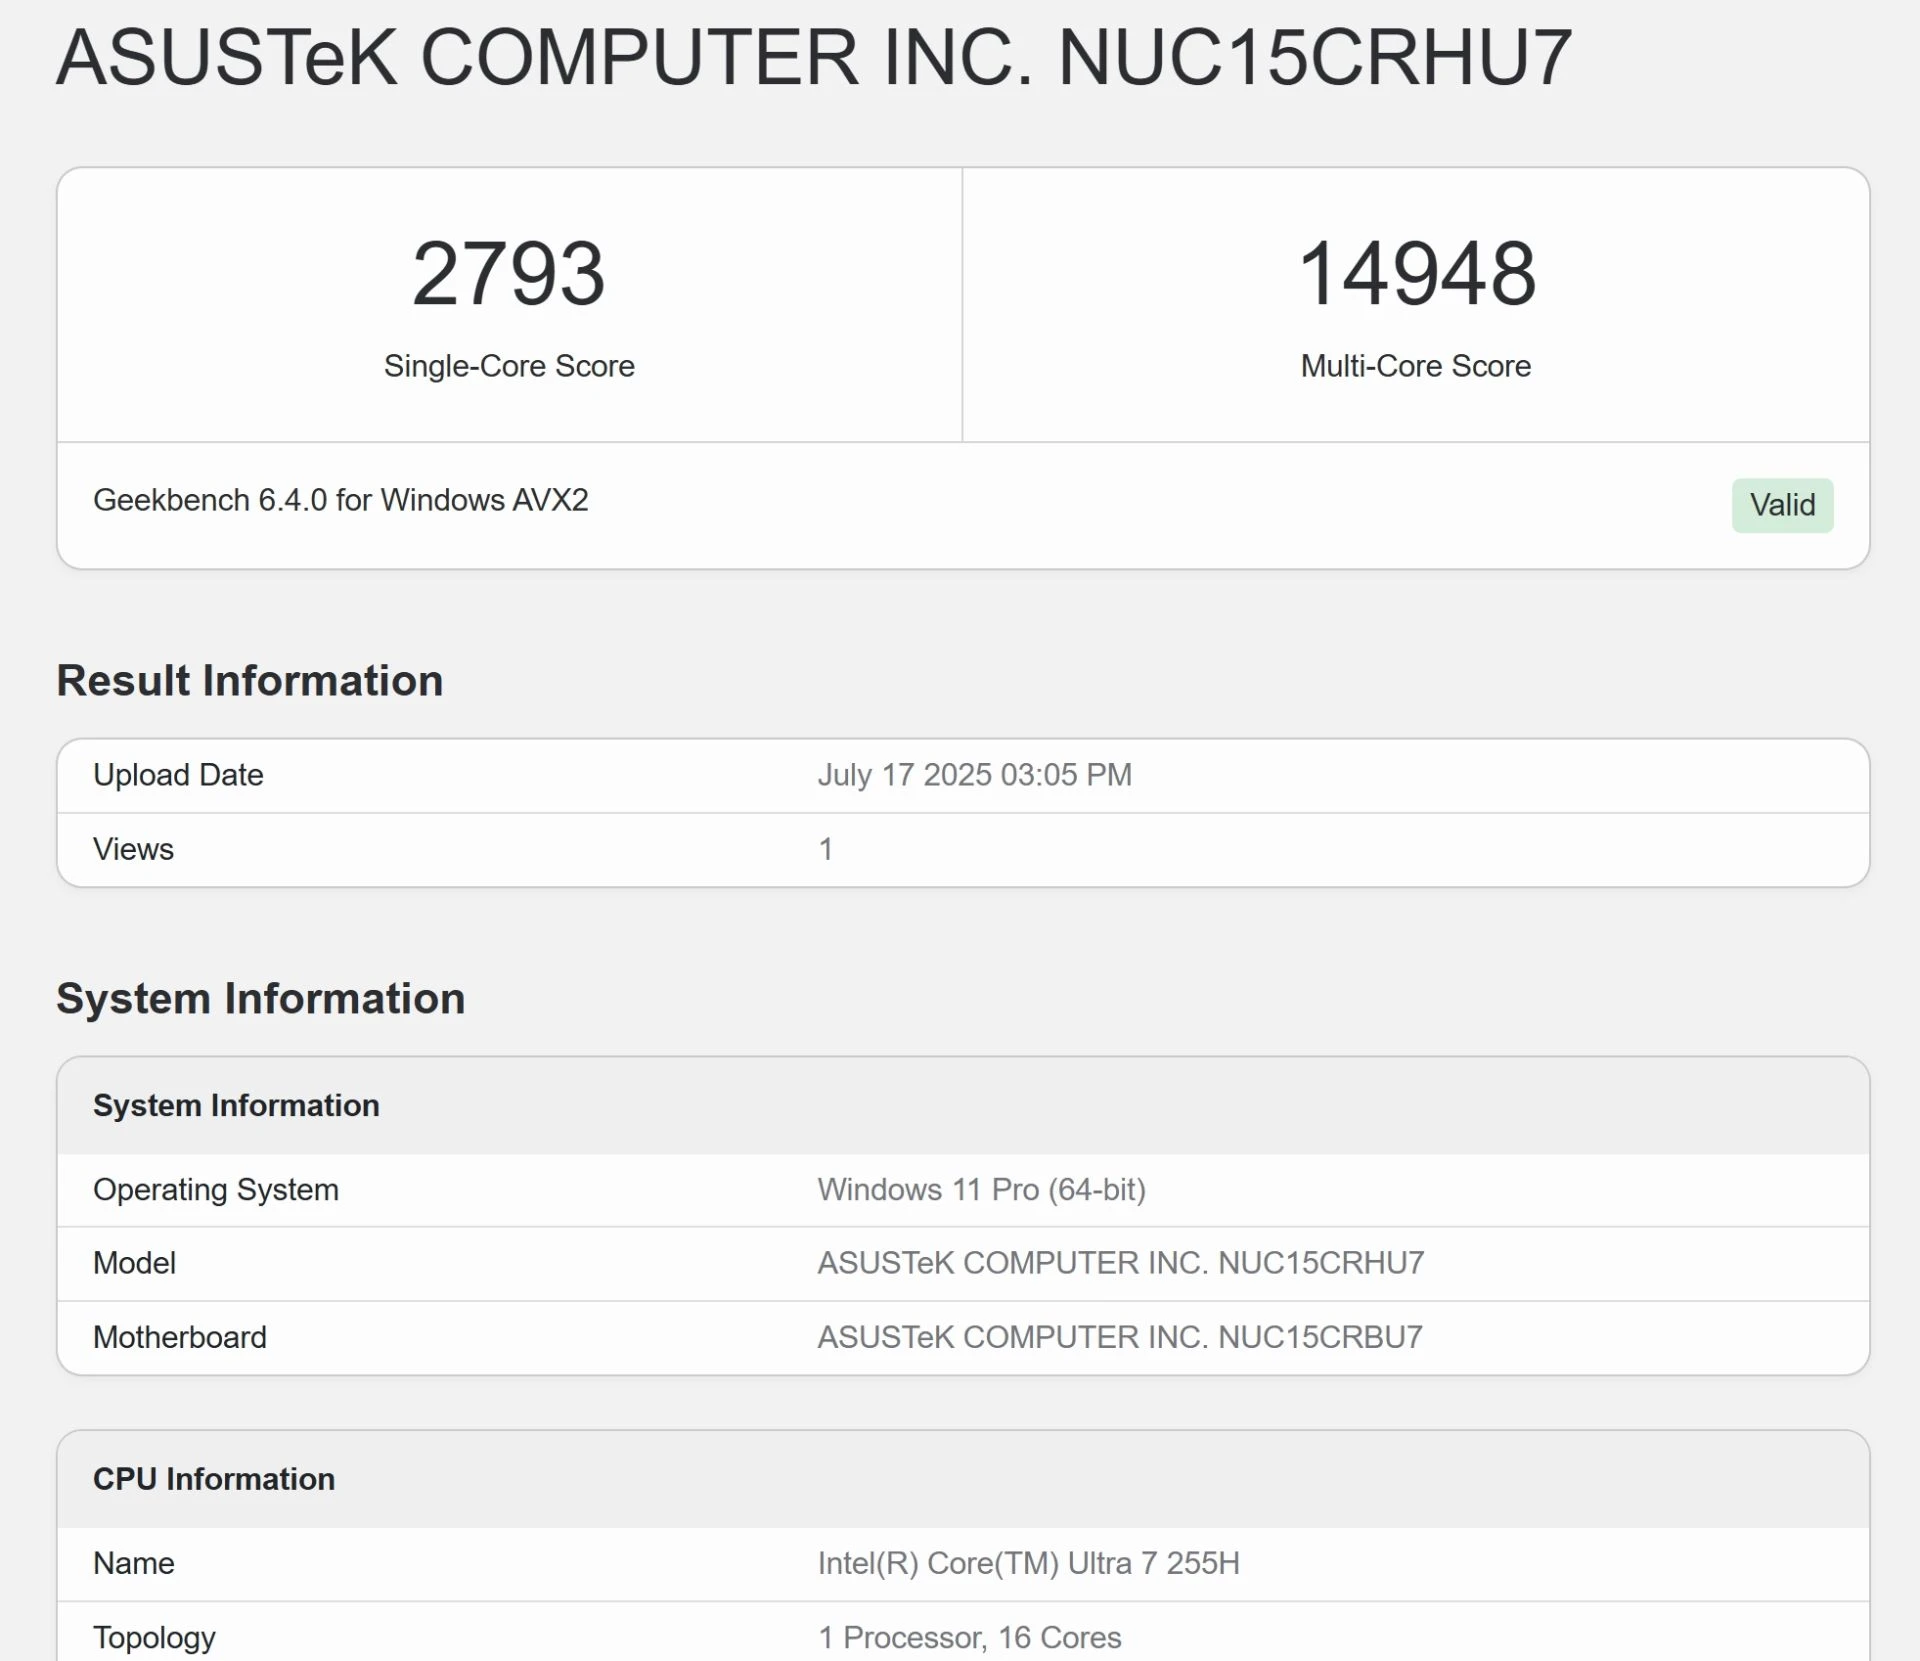Click the Motherboard row label

point(180,1337)
